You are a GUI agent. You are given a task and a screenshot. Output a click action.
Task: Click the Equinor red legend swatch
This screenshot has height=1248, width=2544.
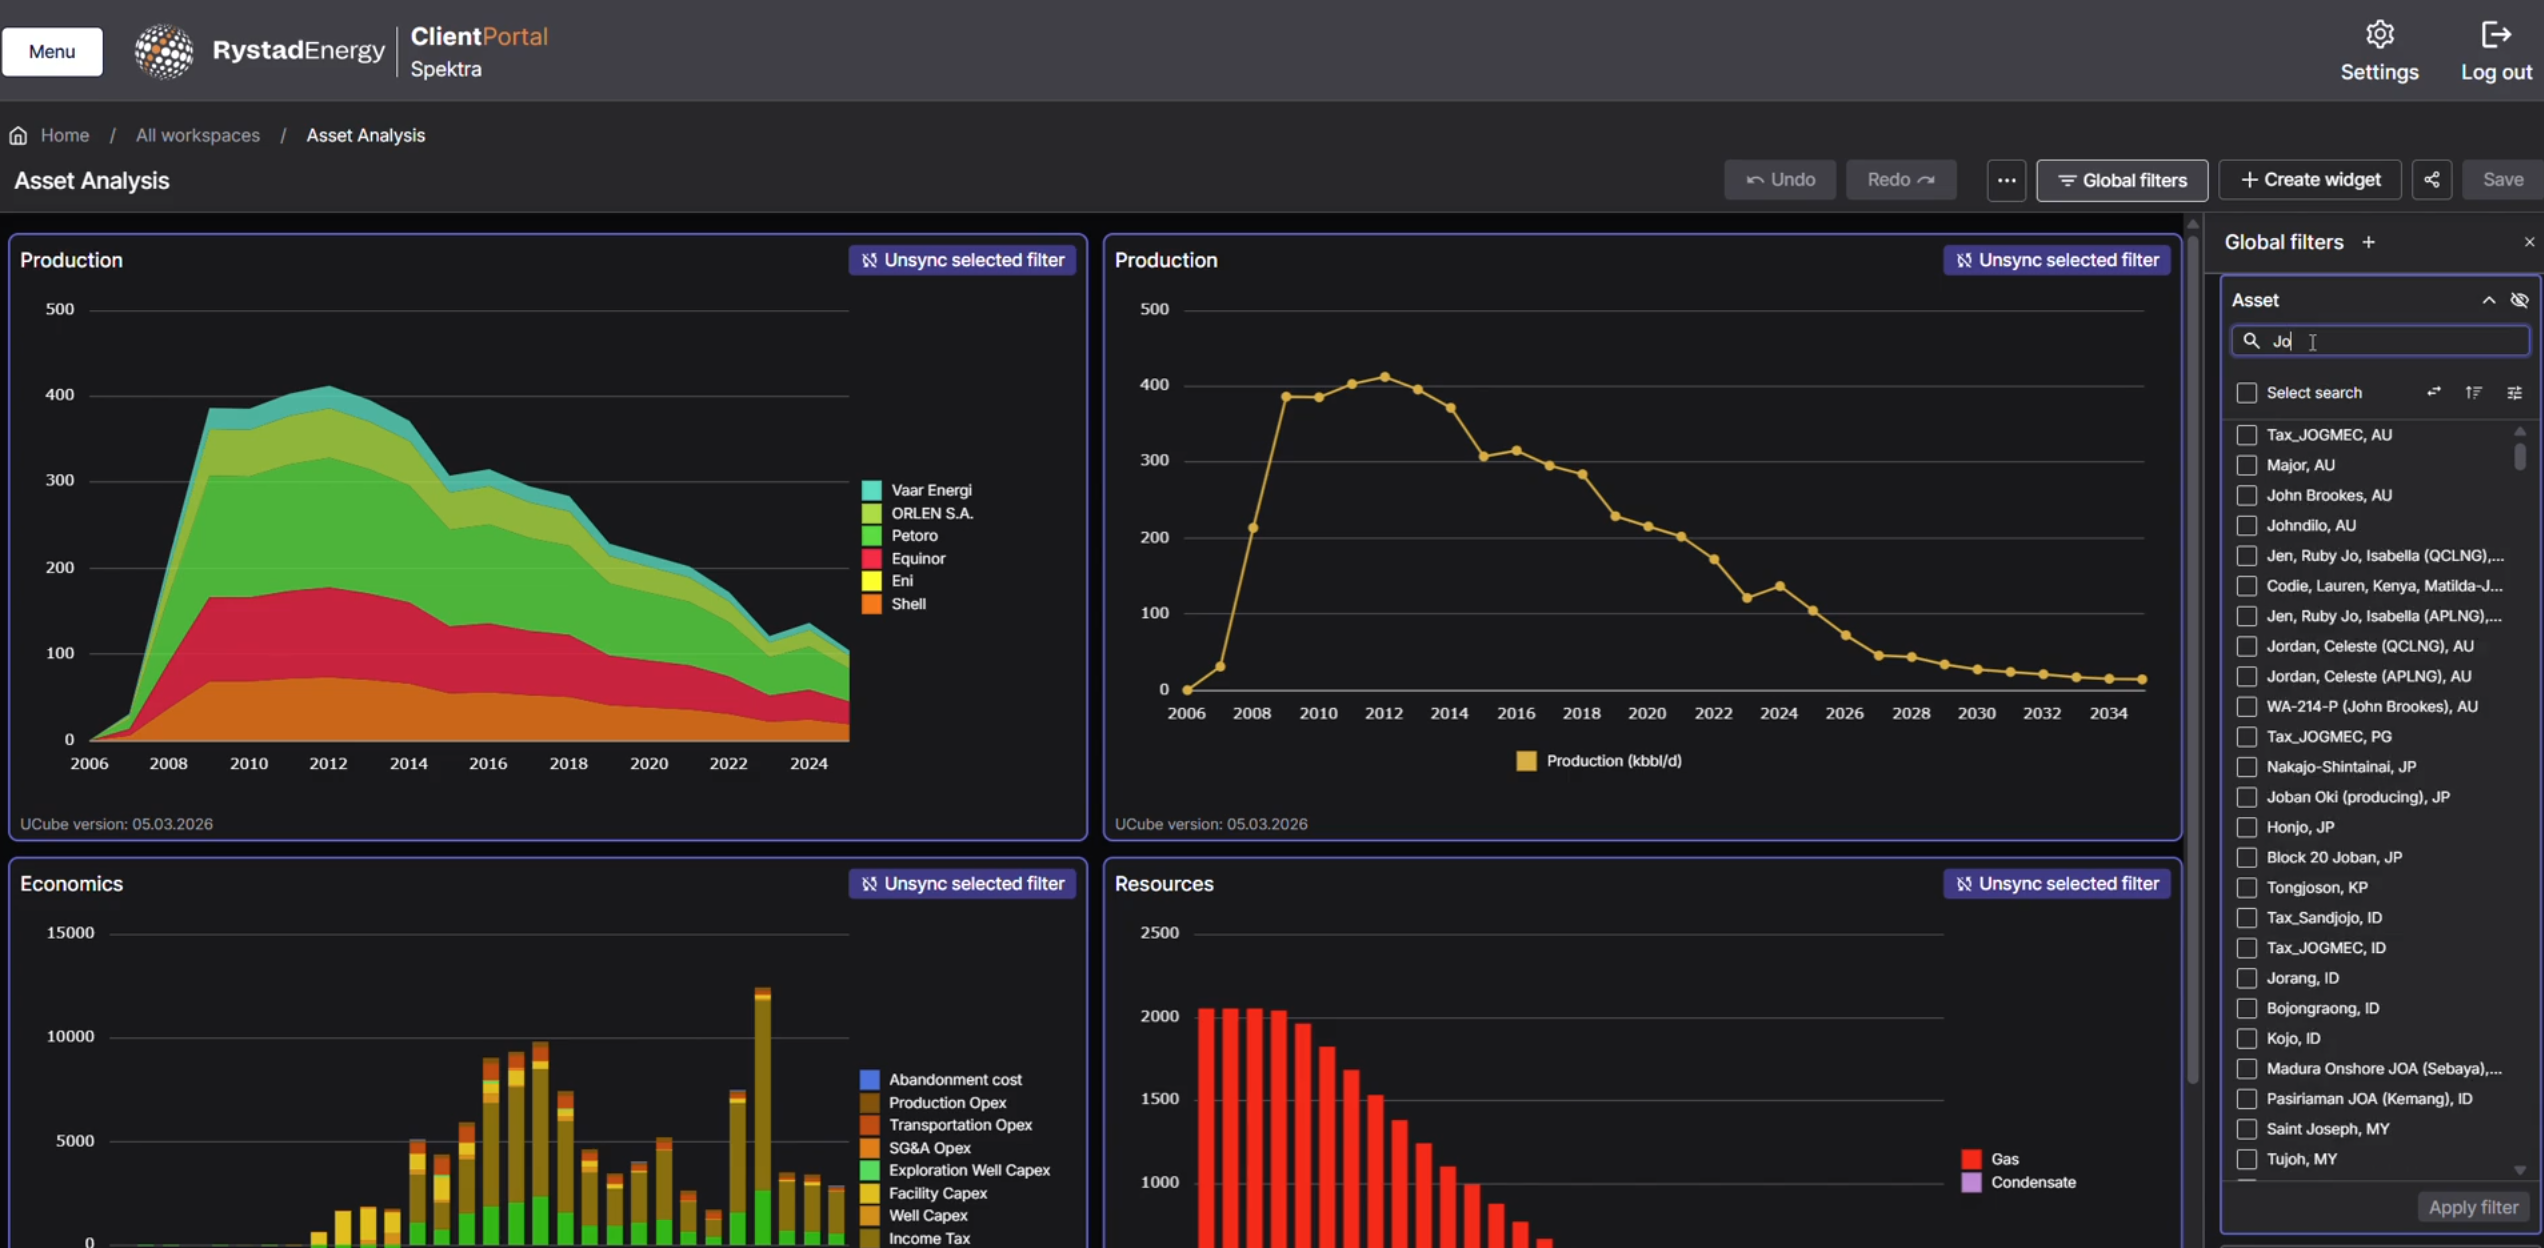click(x=871, y=558)
